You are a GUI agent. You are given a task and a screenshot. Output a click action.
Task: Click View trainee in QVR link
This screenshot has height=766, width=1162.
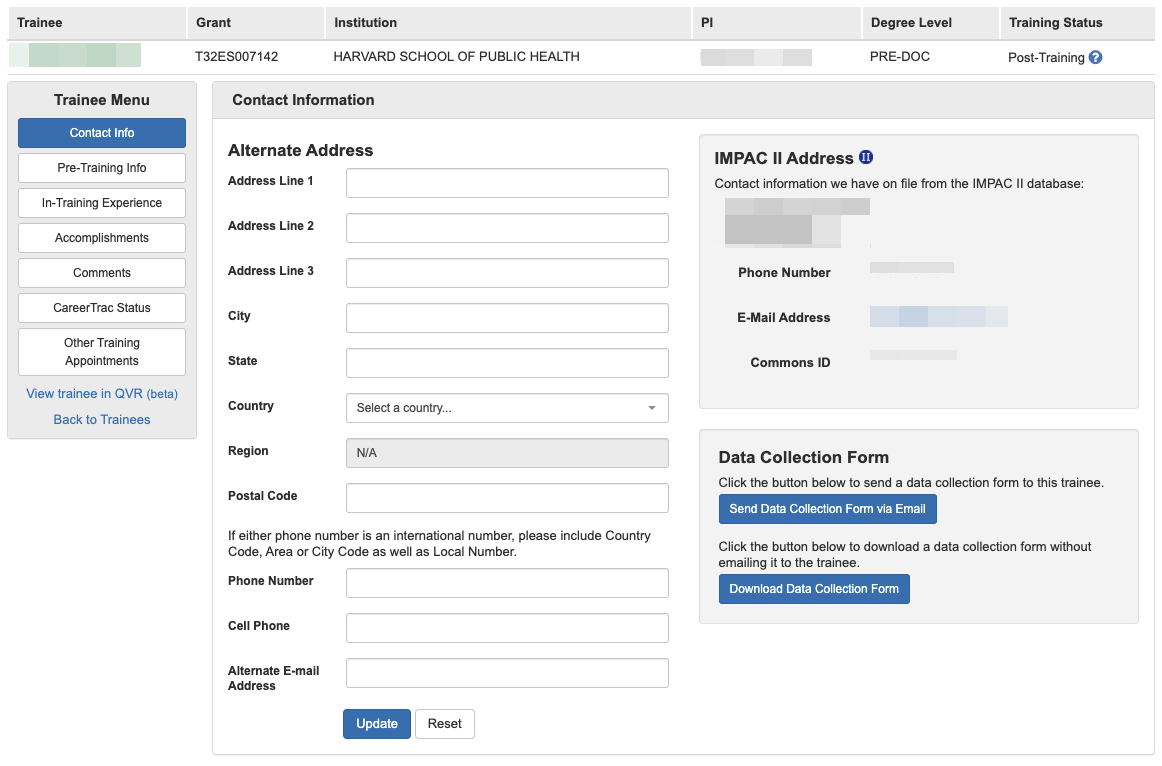(x=102, y=394)
